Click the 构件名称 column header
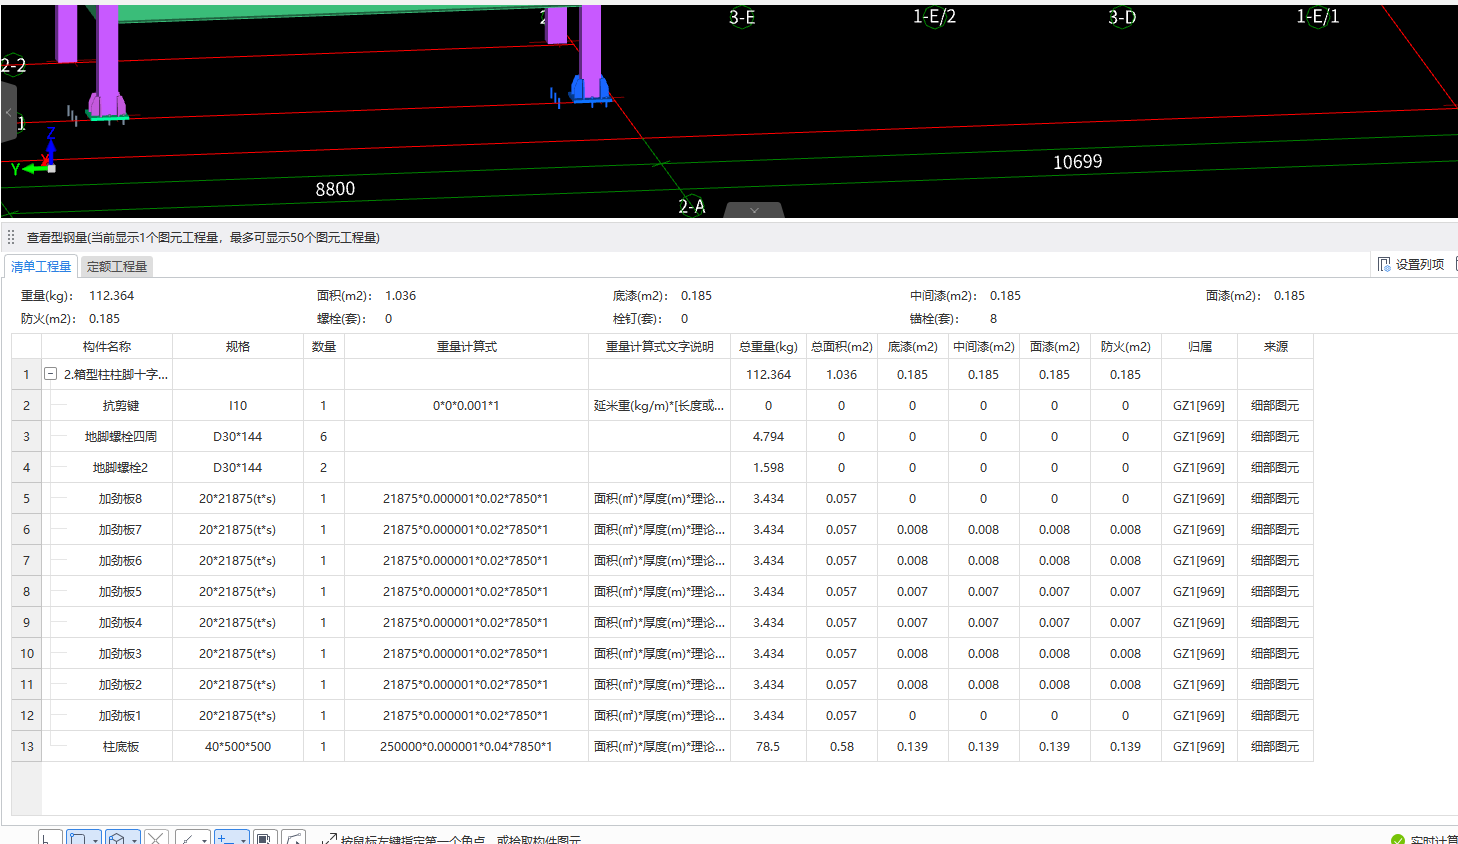 107,346
